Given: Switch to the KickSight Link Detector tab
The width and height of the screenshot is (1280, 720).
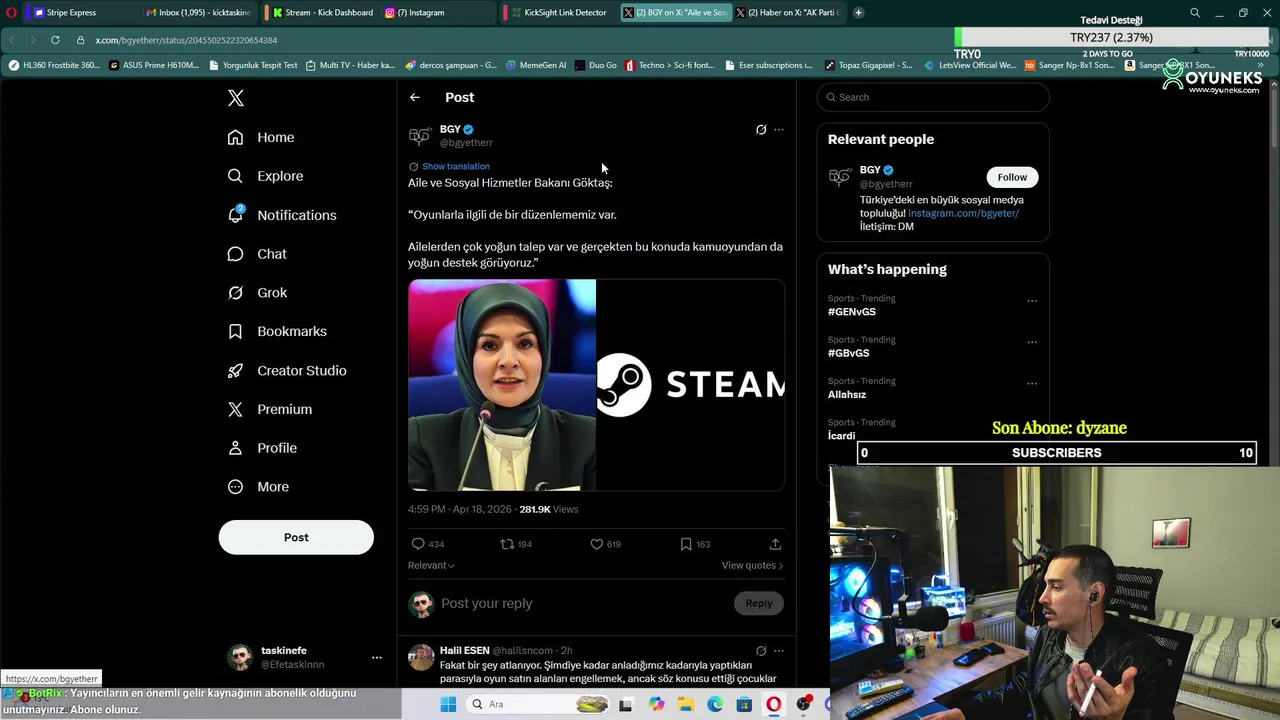Looking at the screenshot, I should 560,12.
